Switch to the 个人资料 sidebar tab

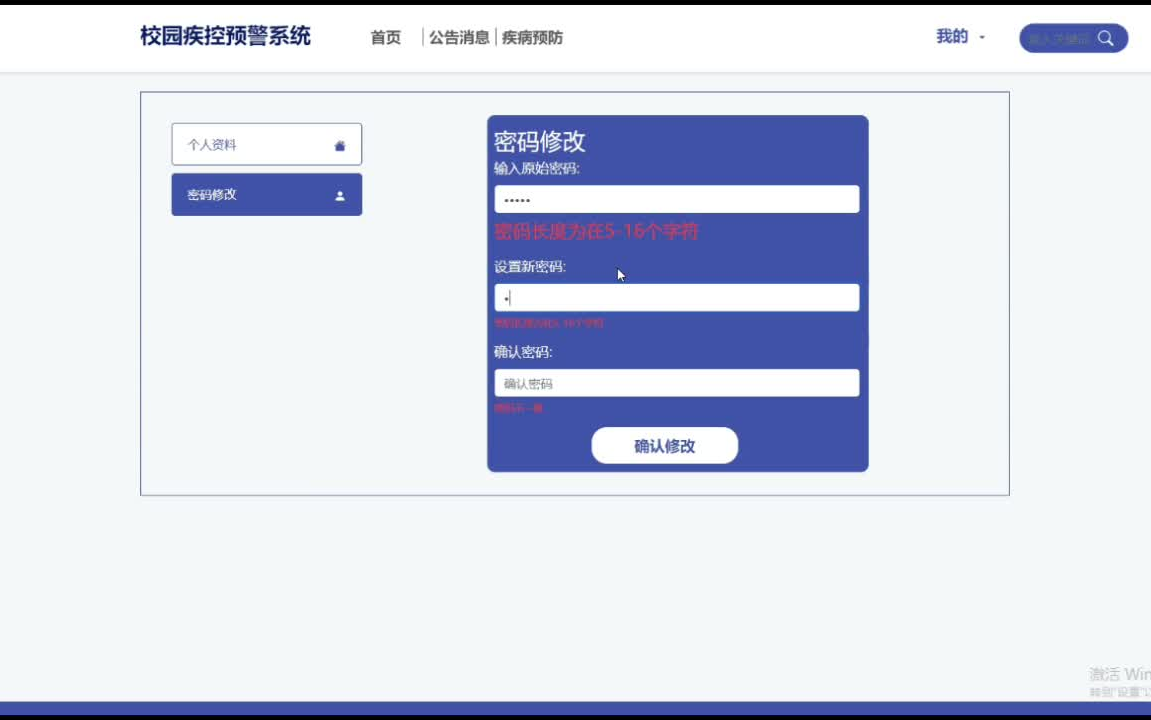click(266, 143)
